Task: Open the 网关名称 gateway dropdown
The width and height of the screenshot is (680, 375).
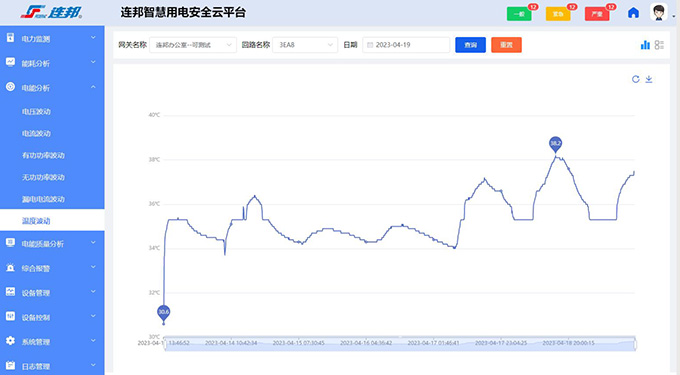Action: [193, 45]
